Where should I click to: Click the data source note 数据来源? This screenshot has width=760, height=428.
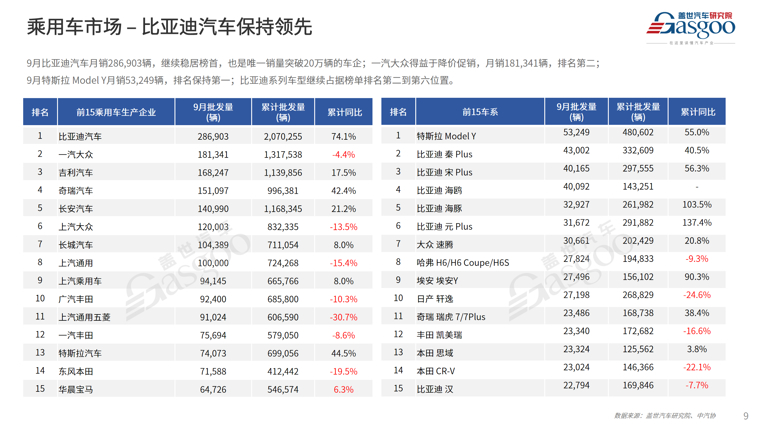coord(665,416)
